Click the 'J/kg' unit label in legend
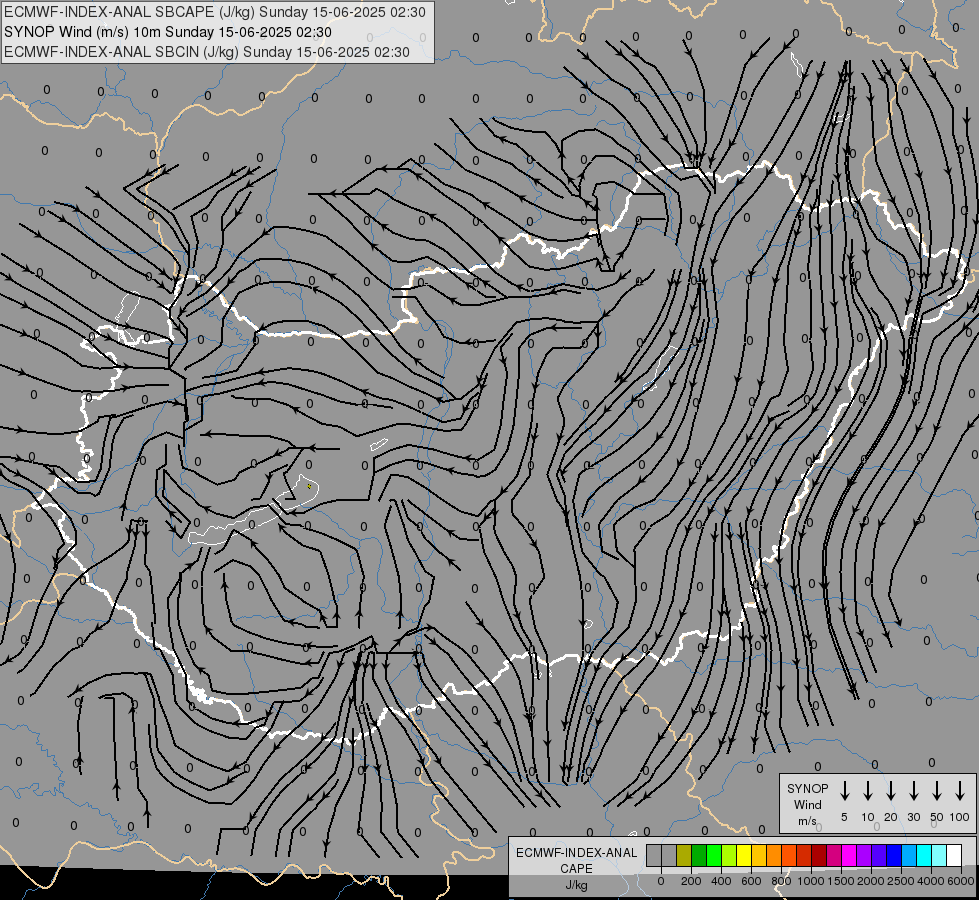 point(576,885)
